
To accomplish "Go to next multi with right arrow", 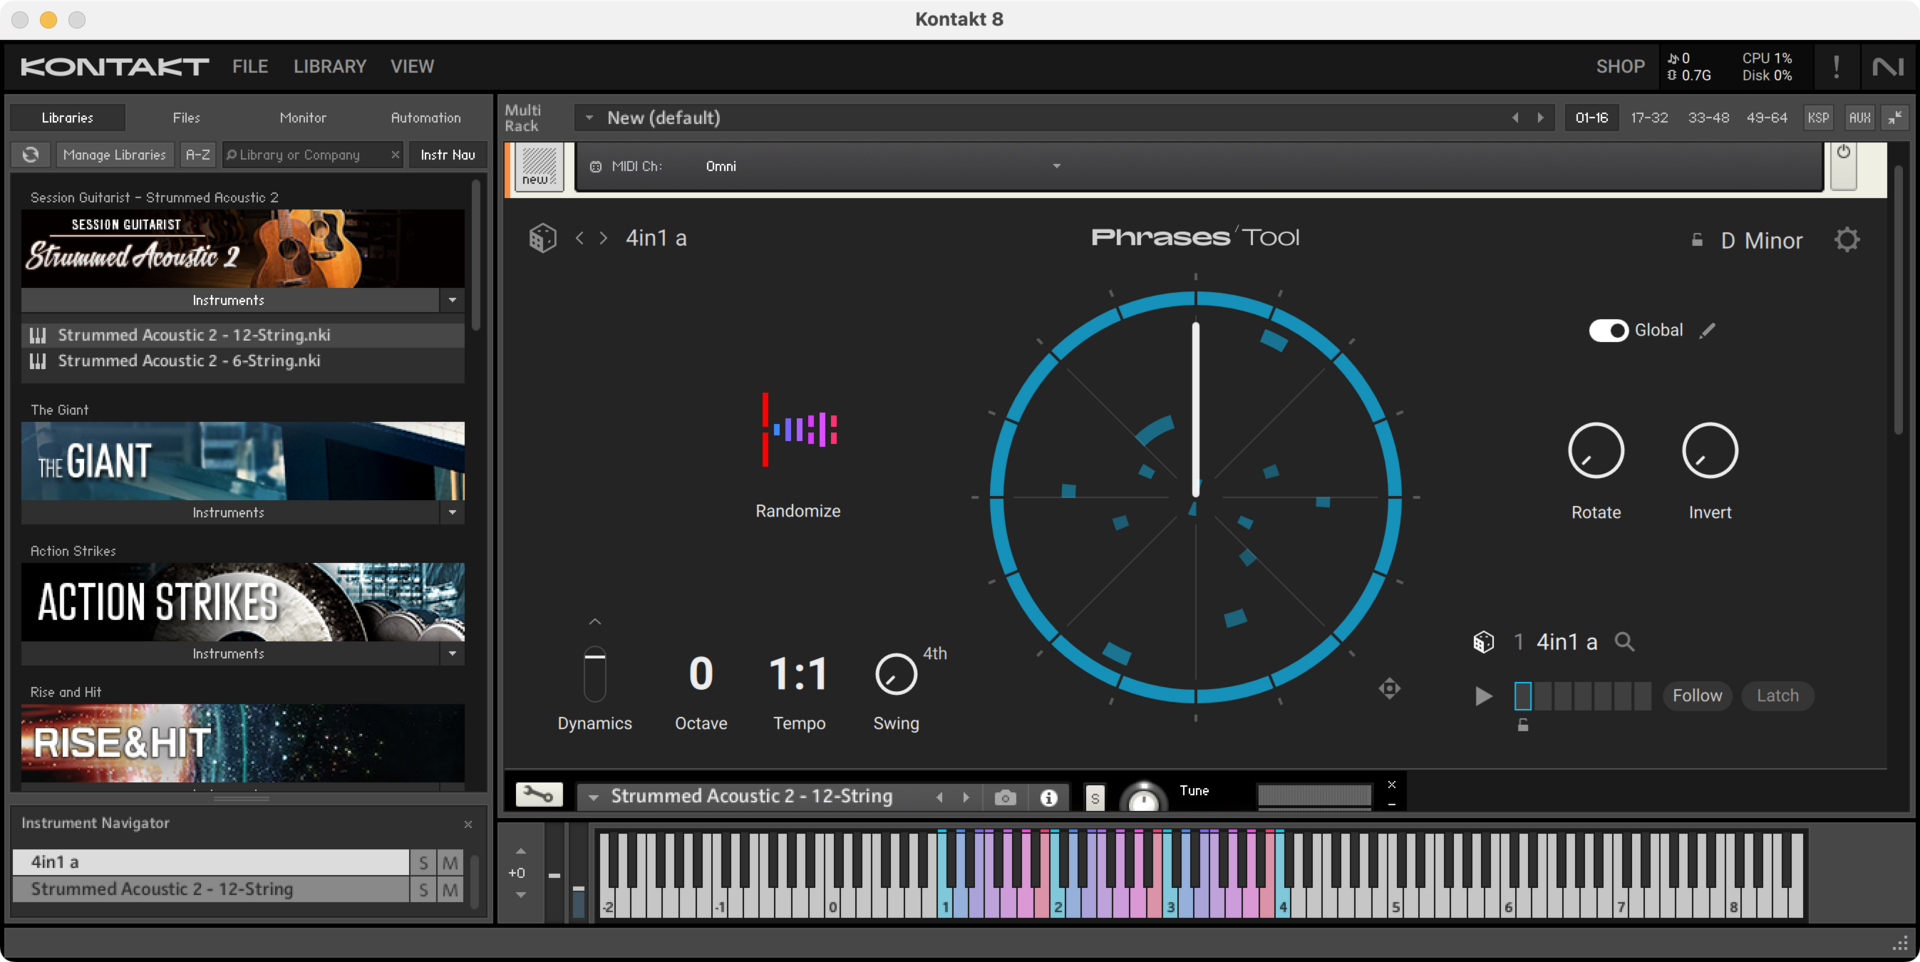I will tap(1541, 118).
